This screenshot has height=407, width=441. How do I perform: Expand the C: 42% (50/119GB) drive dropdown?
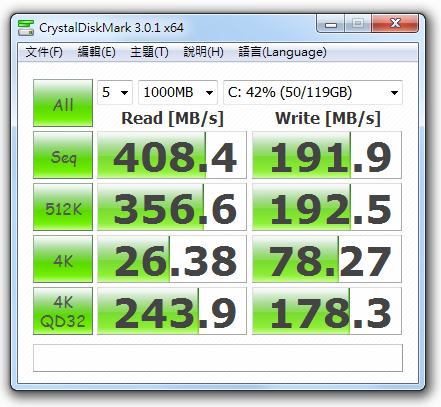[x=313, y=92]
